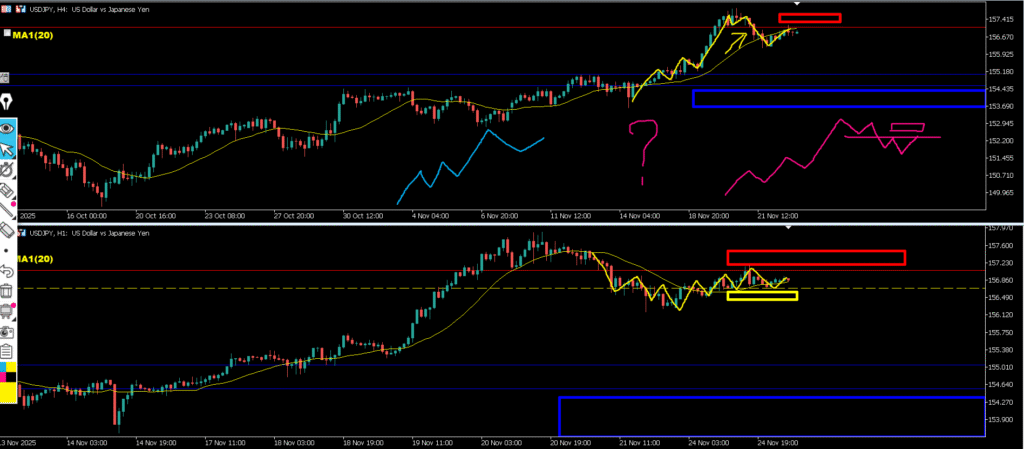Select the red rectangle on H4 chart
Viewport: 1024px width, 449px height.
(x=809, y=18)
